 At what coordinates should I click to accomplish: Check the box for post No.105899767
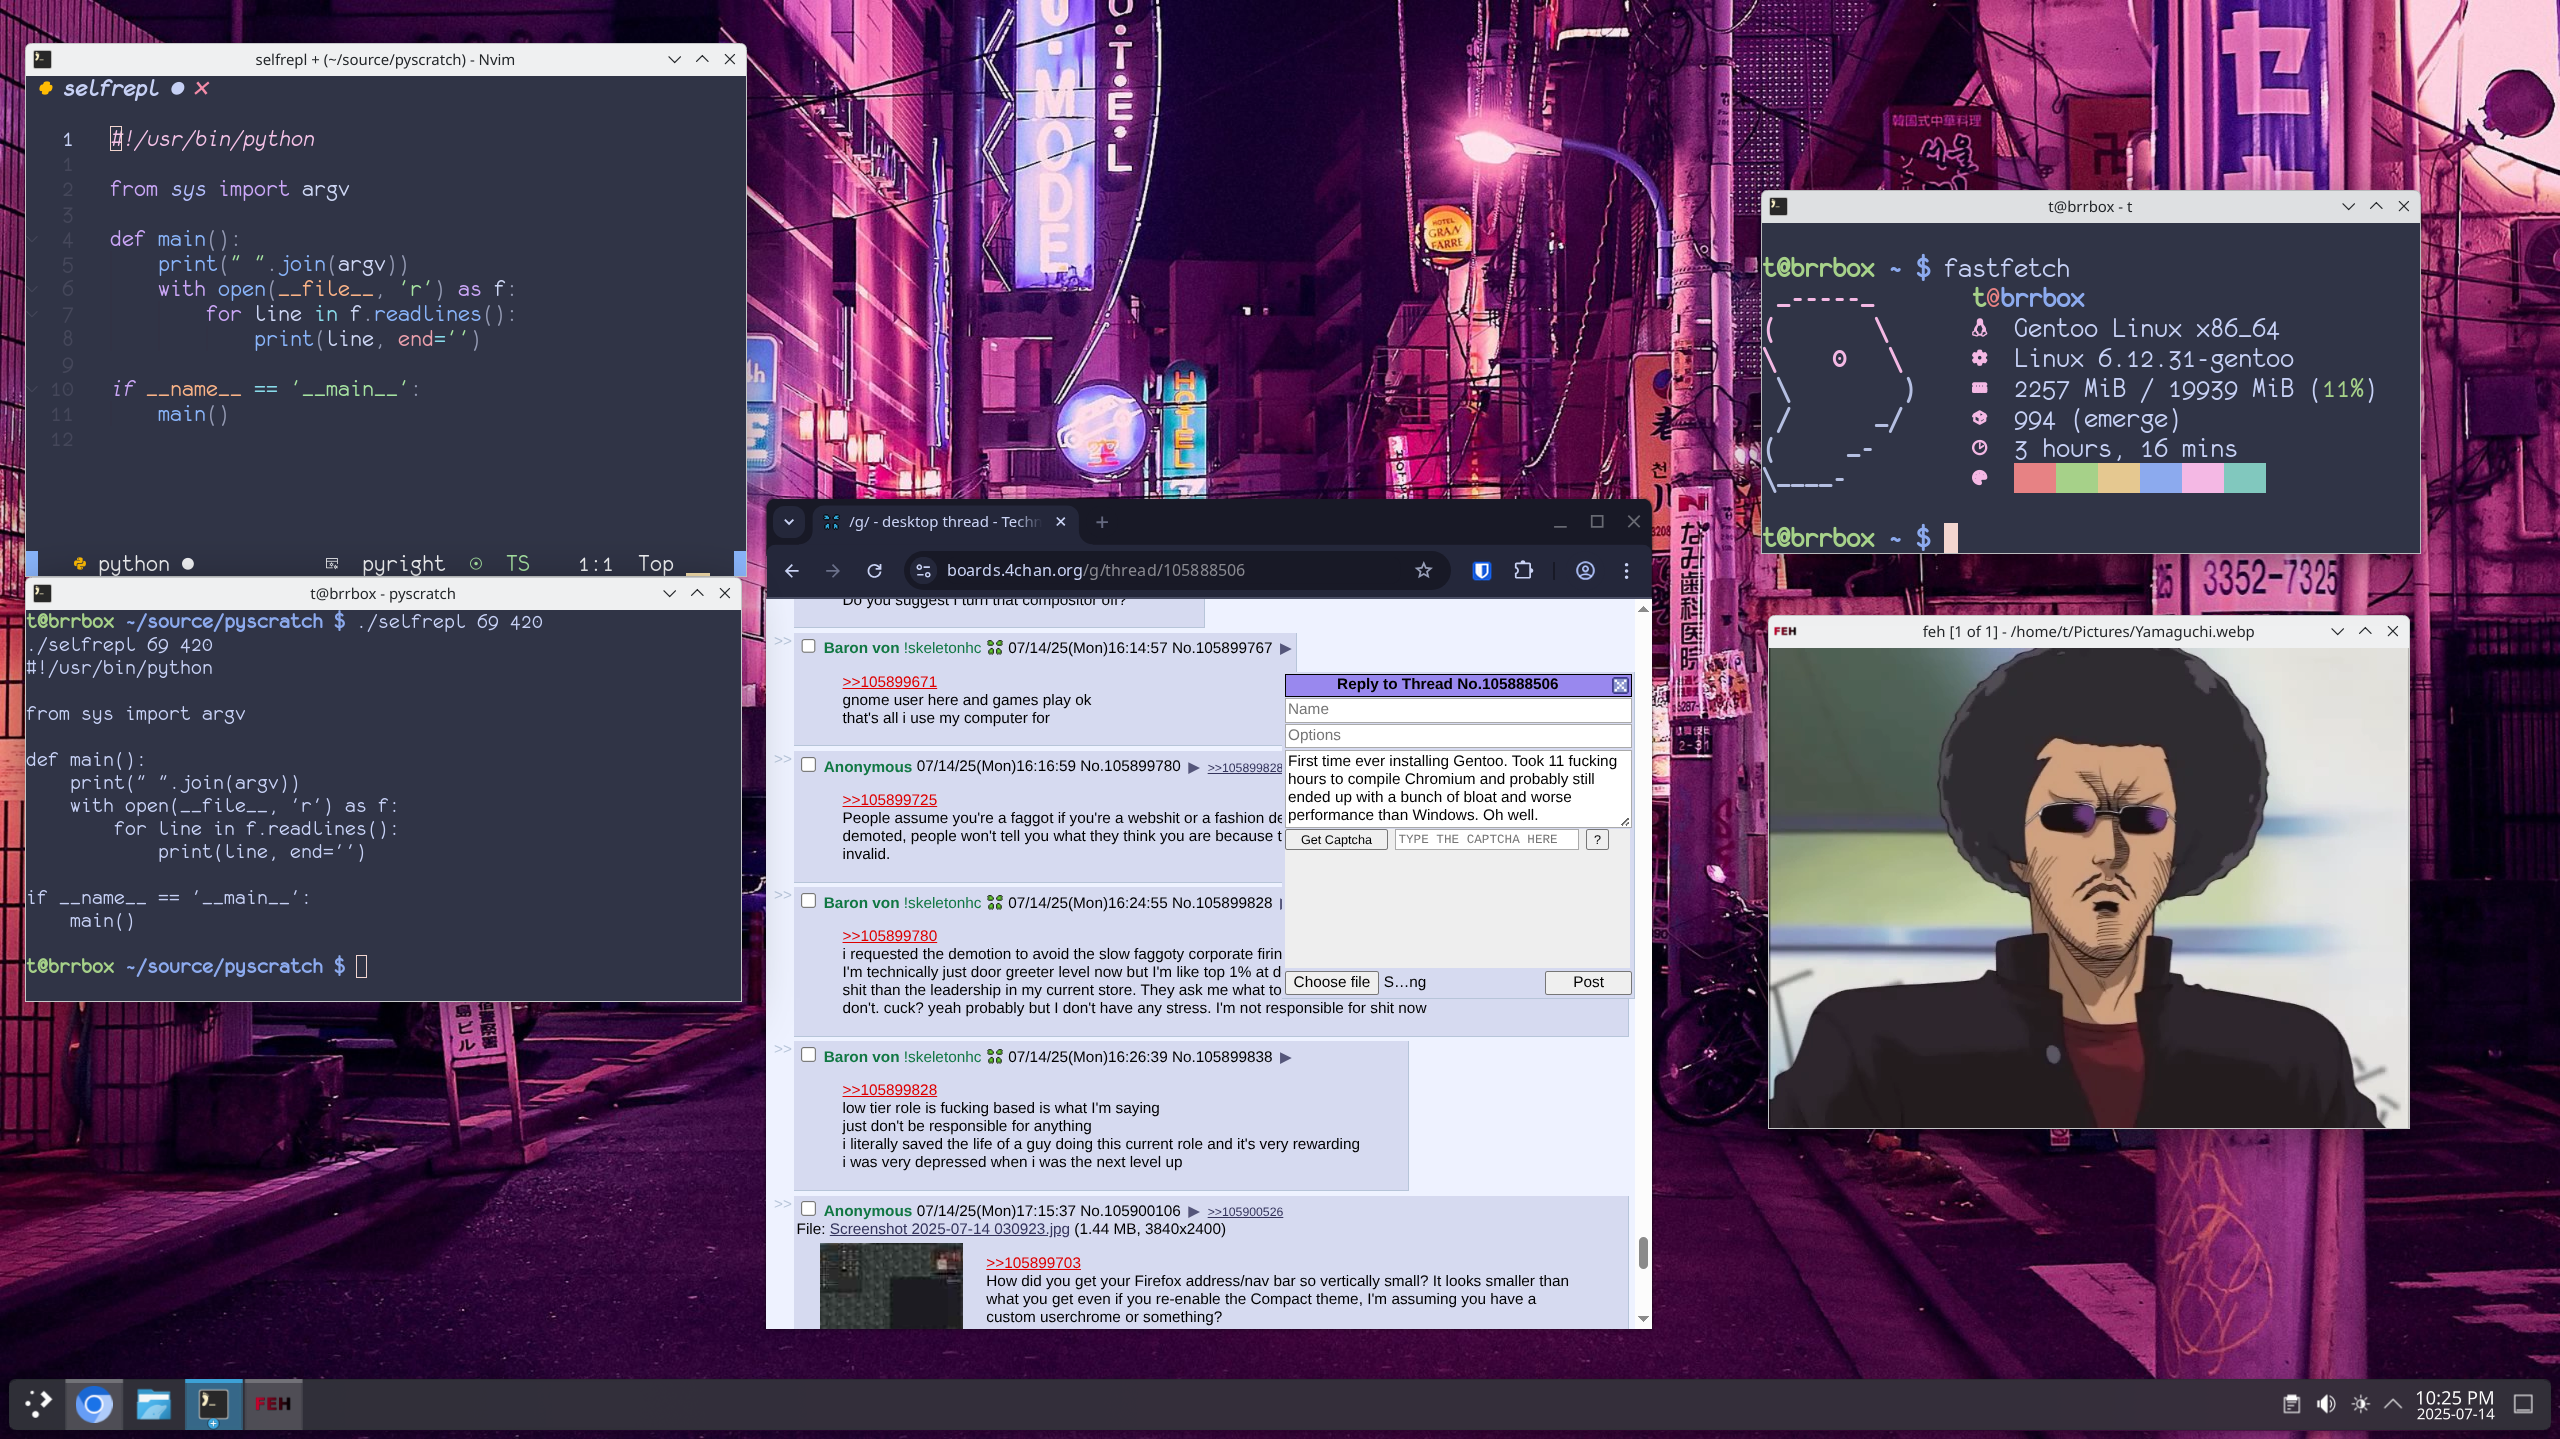(808, 646)
